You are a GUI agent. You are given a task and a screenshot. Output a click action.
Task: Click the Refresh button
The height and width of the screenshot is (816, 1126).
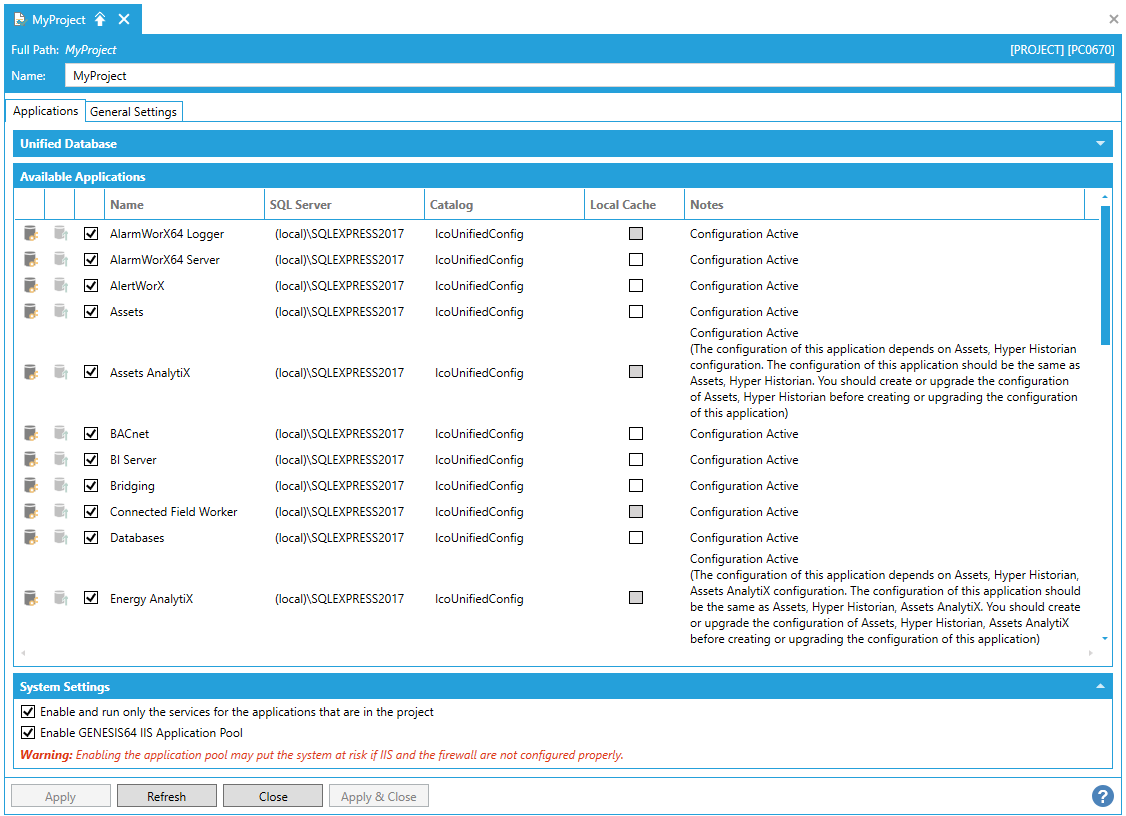click(167, 796)
